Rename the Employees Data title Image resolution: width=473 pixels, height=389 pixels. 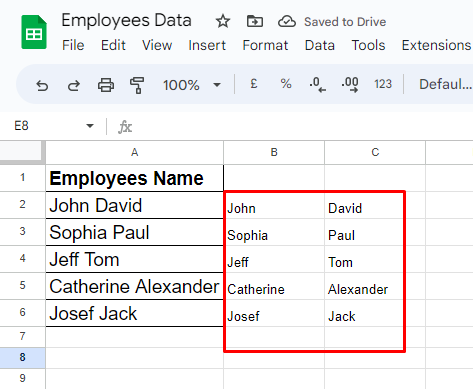[x=126, y=20]
